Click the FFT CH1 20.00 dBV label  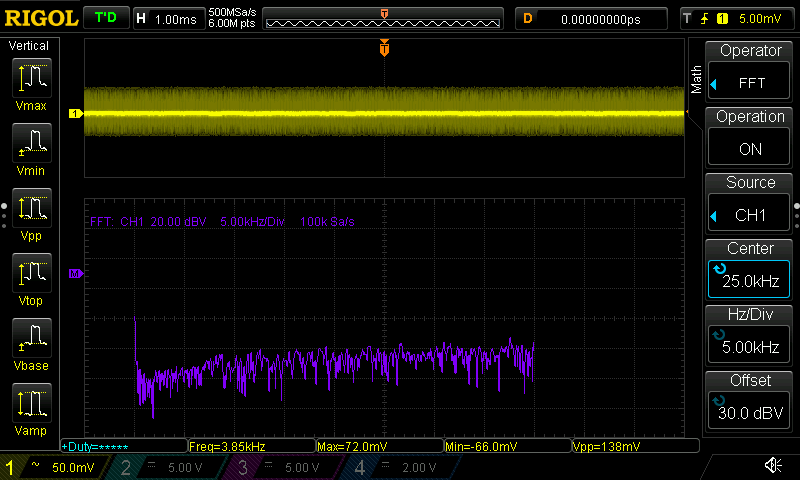tap(148, 222)
